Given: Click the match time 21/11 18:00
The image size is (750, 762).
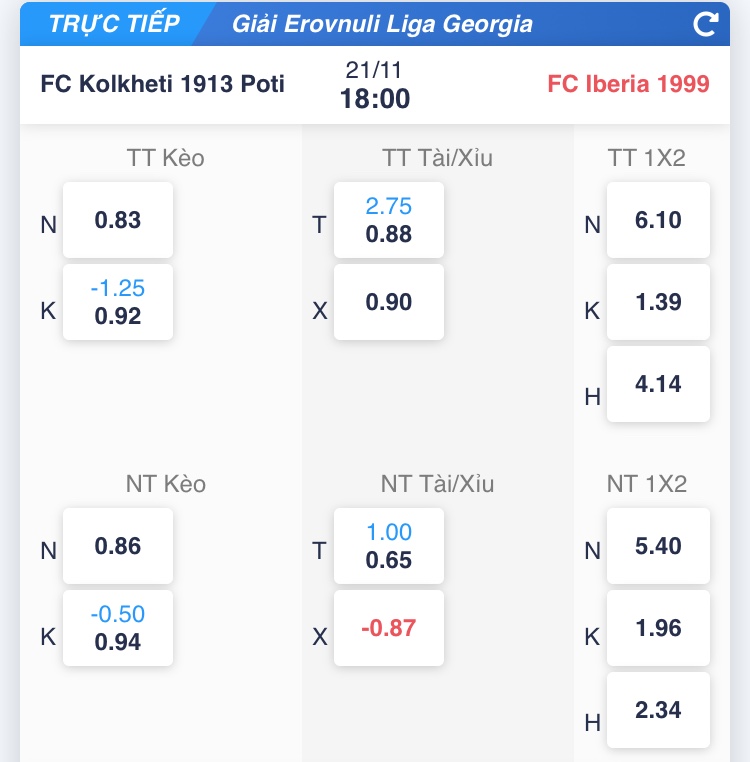Looking at the screenshot, I should [375, 86].
